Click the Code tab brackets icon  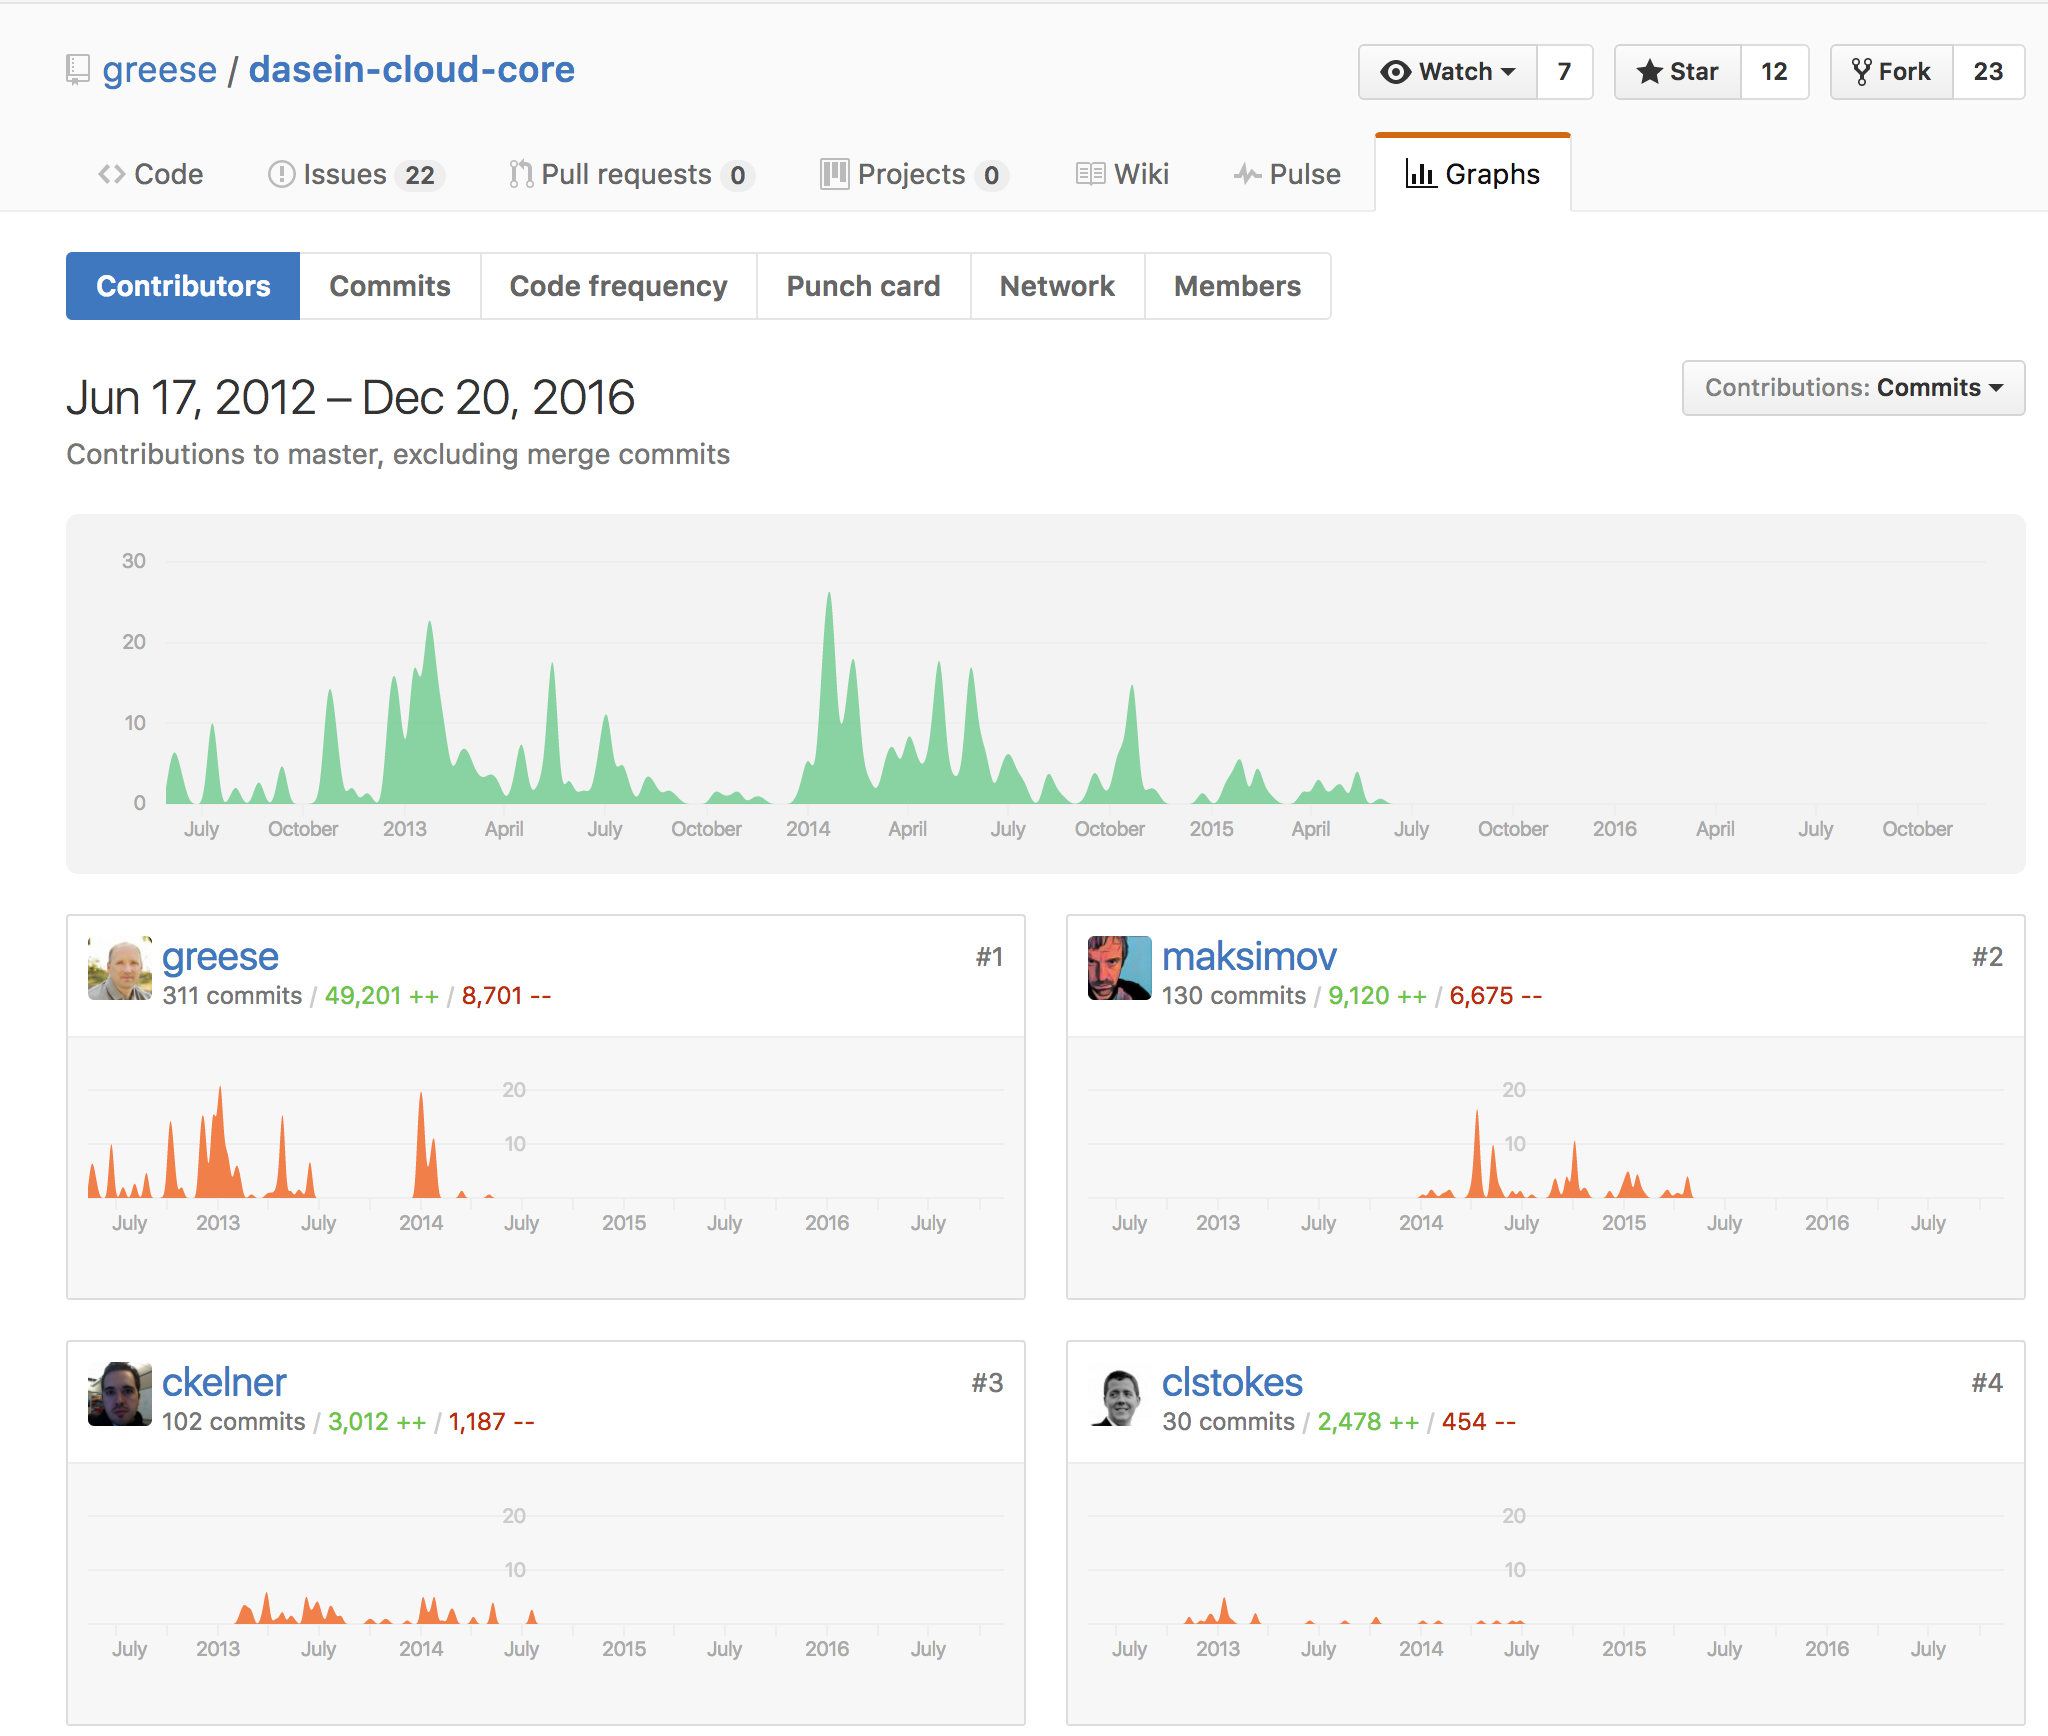pos(111,174)
